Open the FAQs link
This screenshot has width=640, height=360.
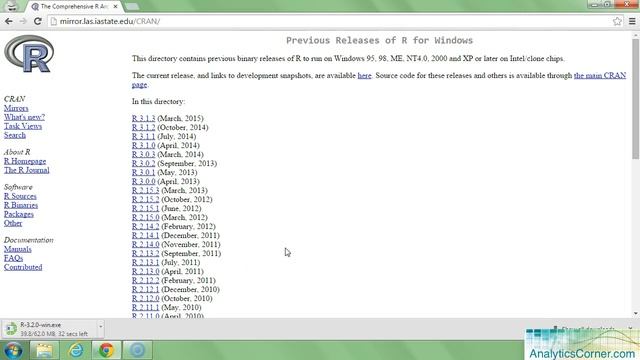(x=13, y=258)
